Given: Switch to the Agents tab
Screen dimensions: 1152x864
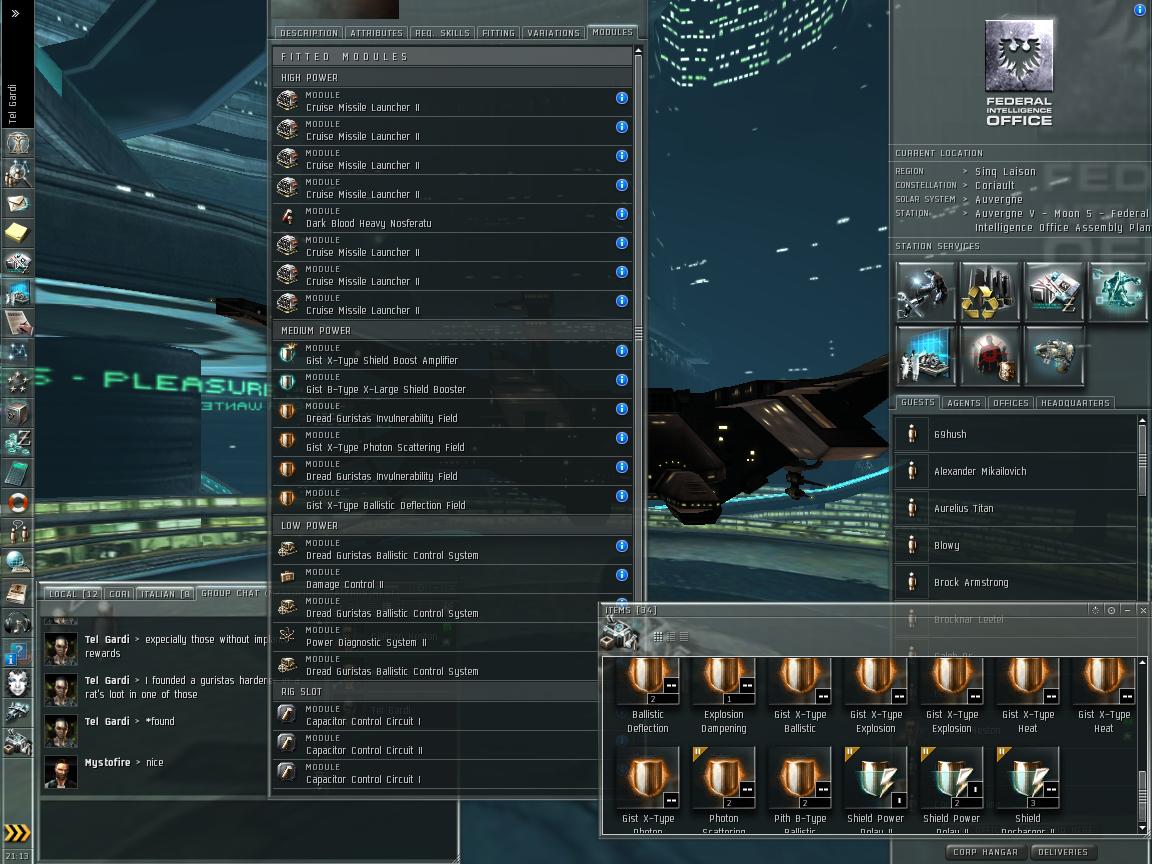Looking at the screenshot, I should [x=964, y=403].
